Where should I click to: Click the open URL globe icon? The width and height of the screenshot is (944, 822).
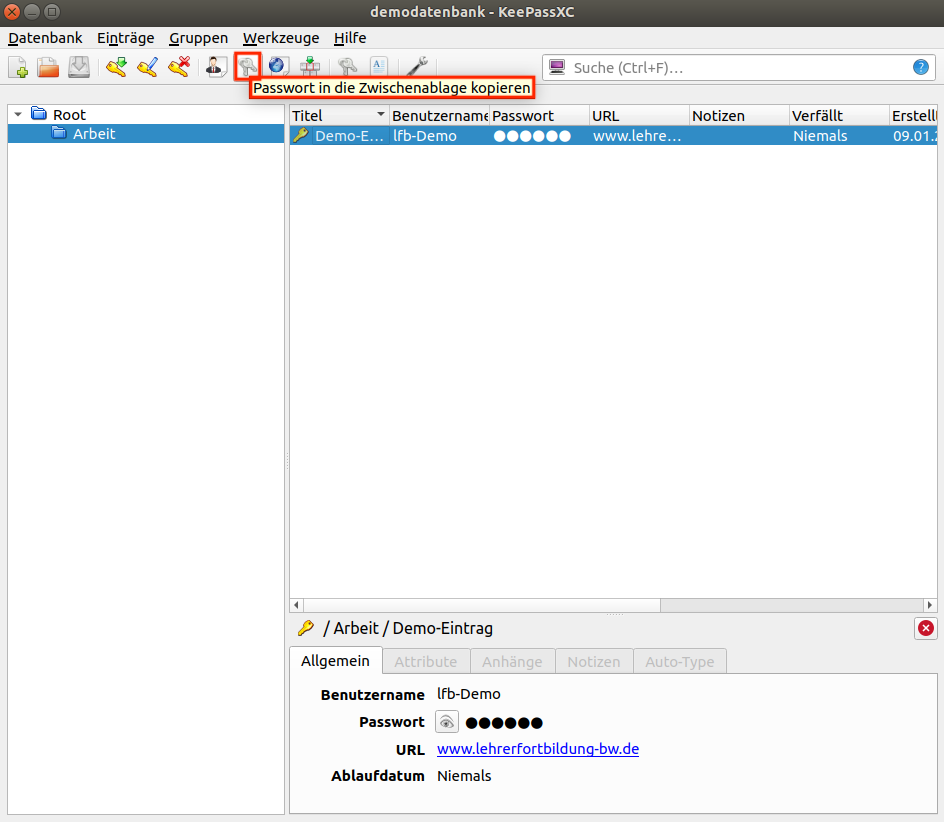tap(278, 67)
